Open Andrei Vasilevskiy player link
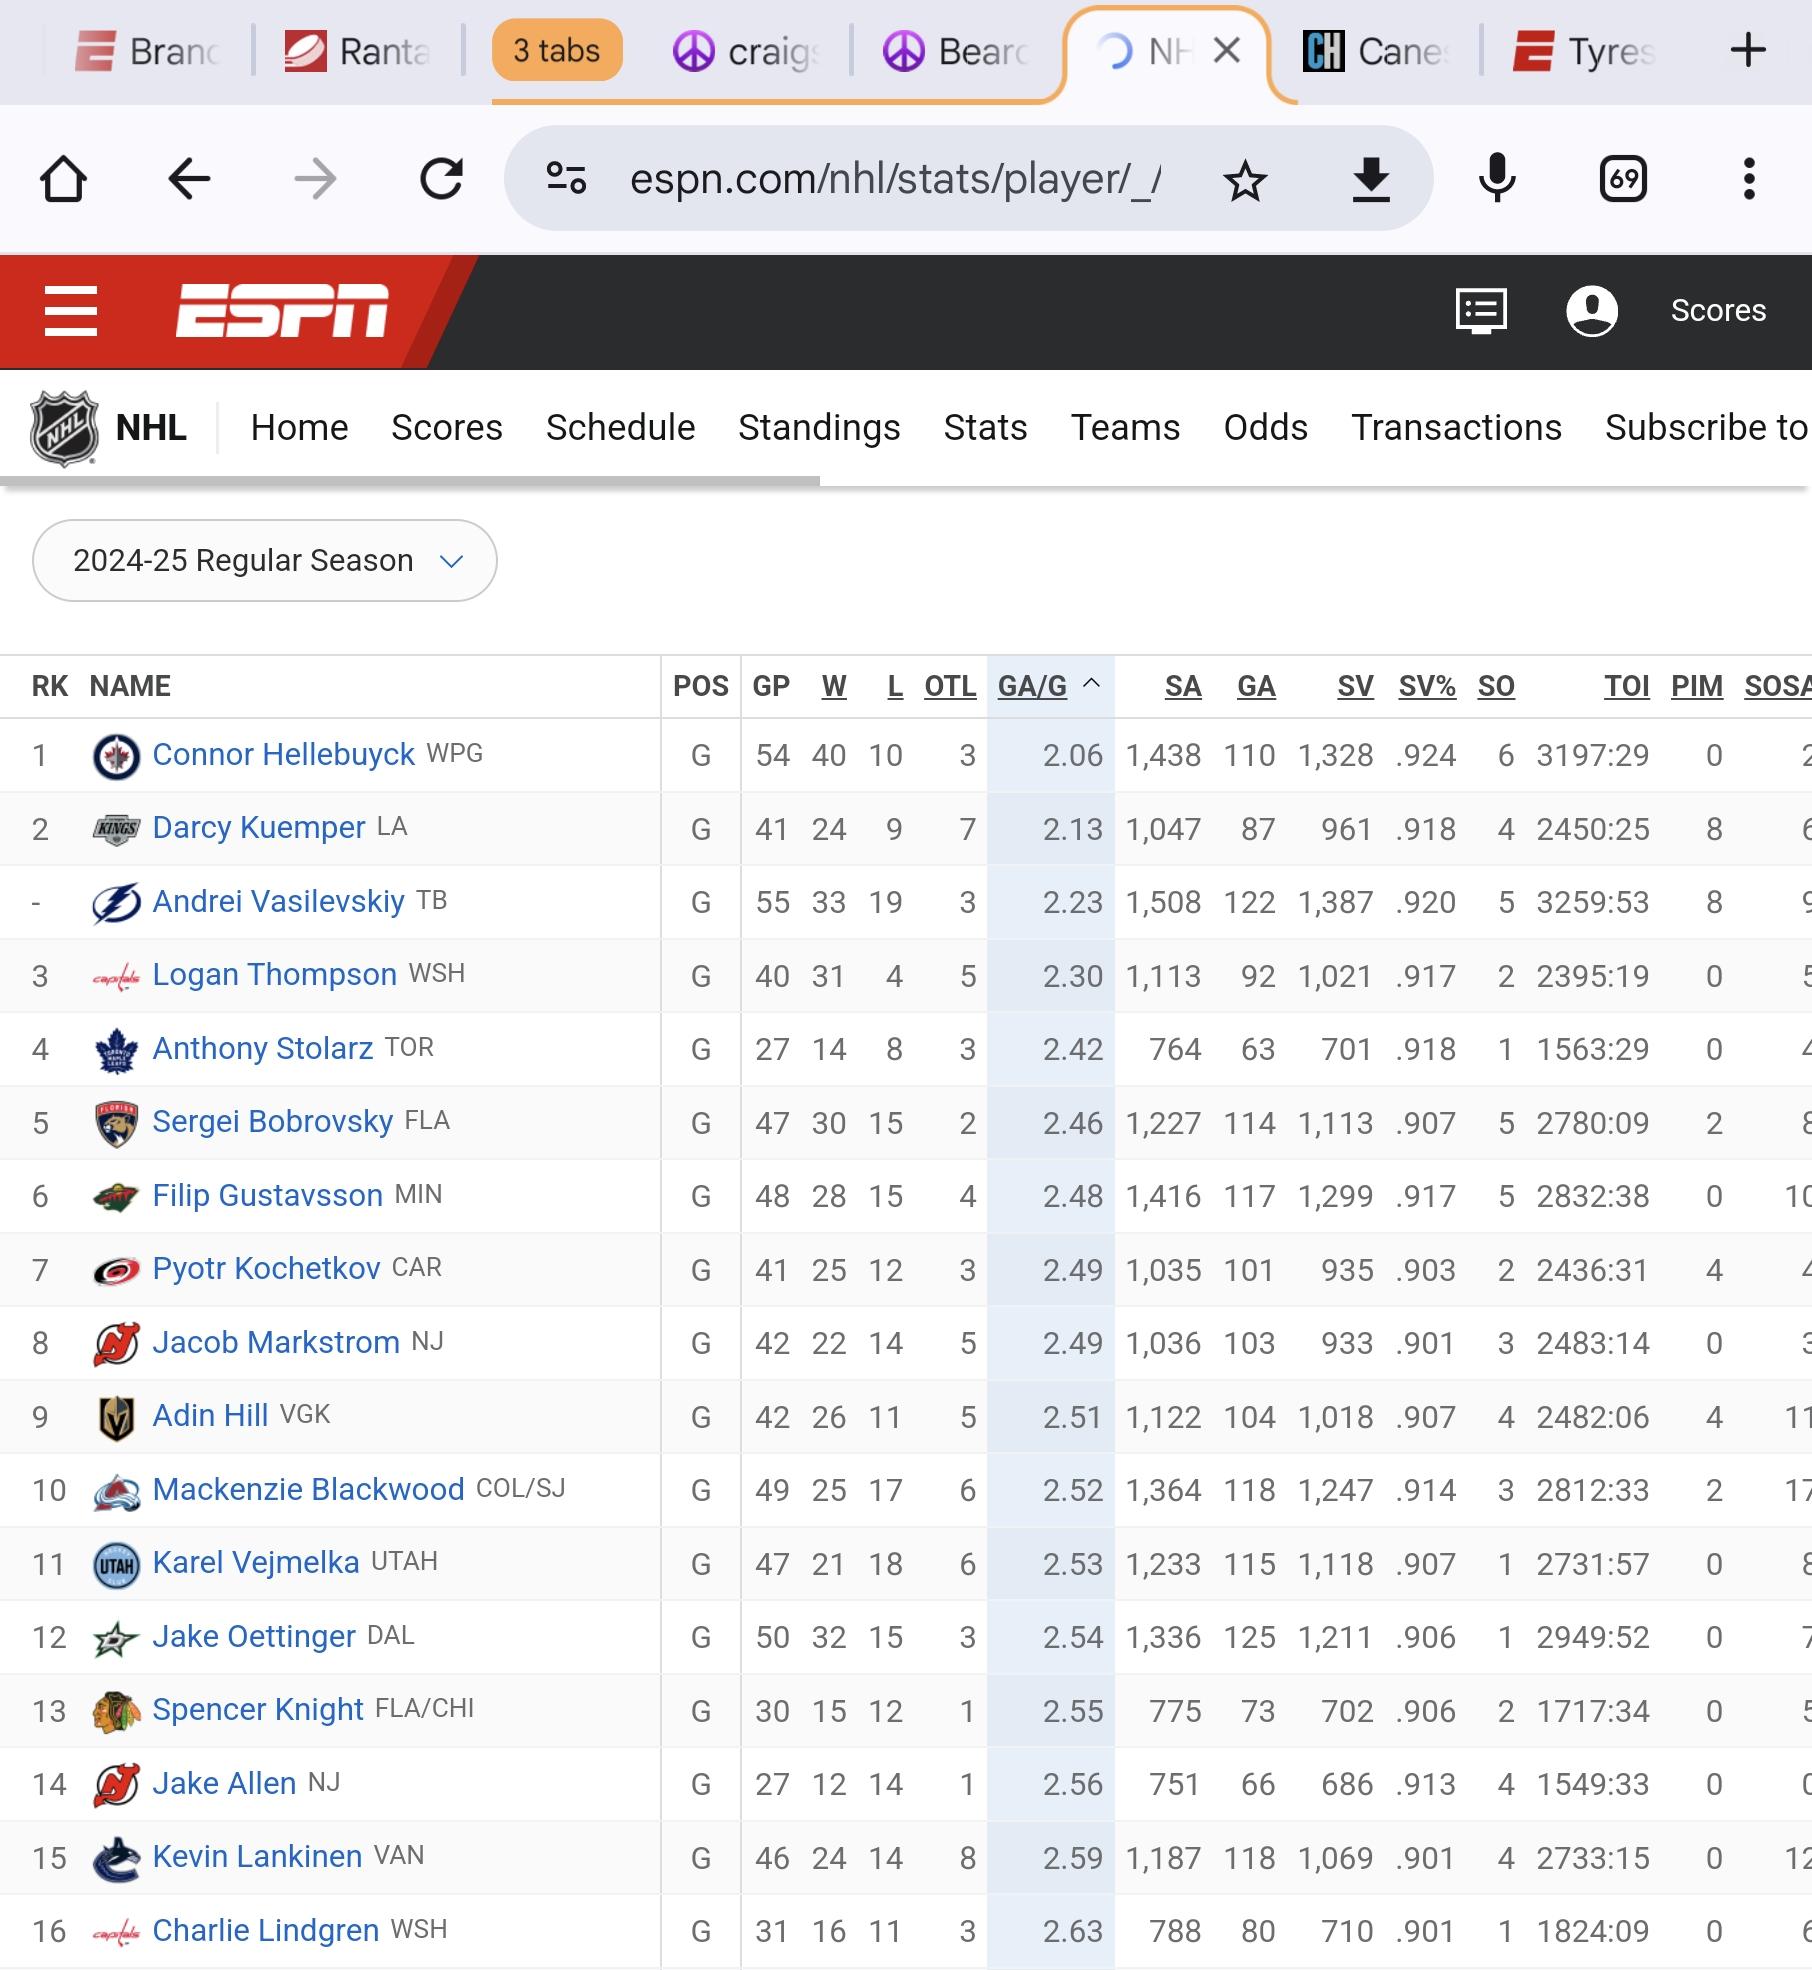Image resolution: width=1812 pixels, height=1970 pixels. (278, 902)
